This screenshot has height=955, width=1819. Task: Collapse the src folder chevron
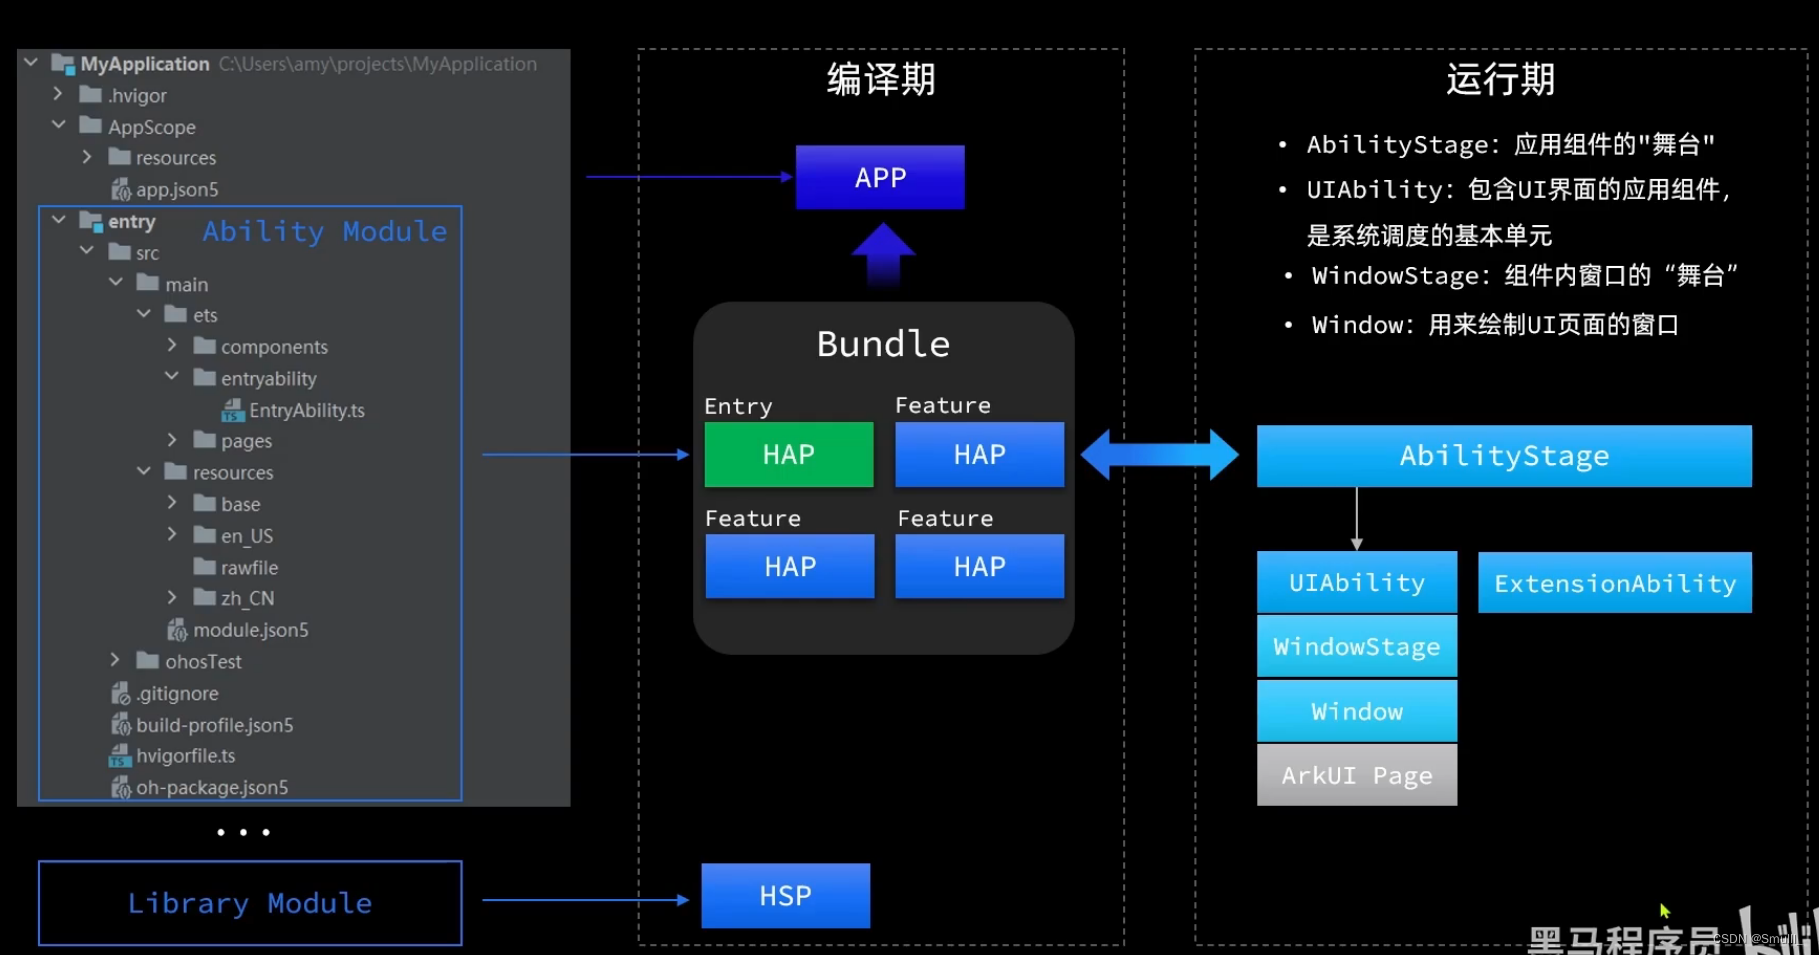pos(87,251)
